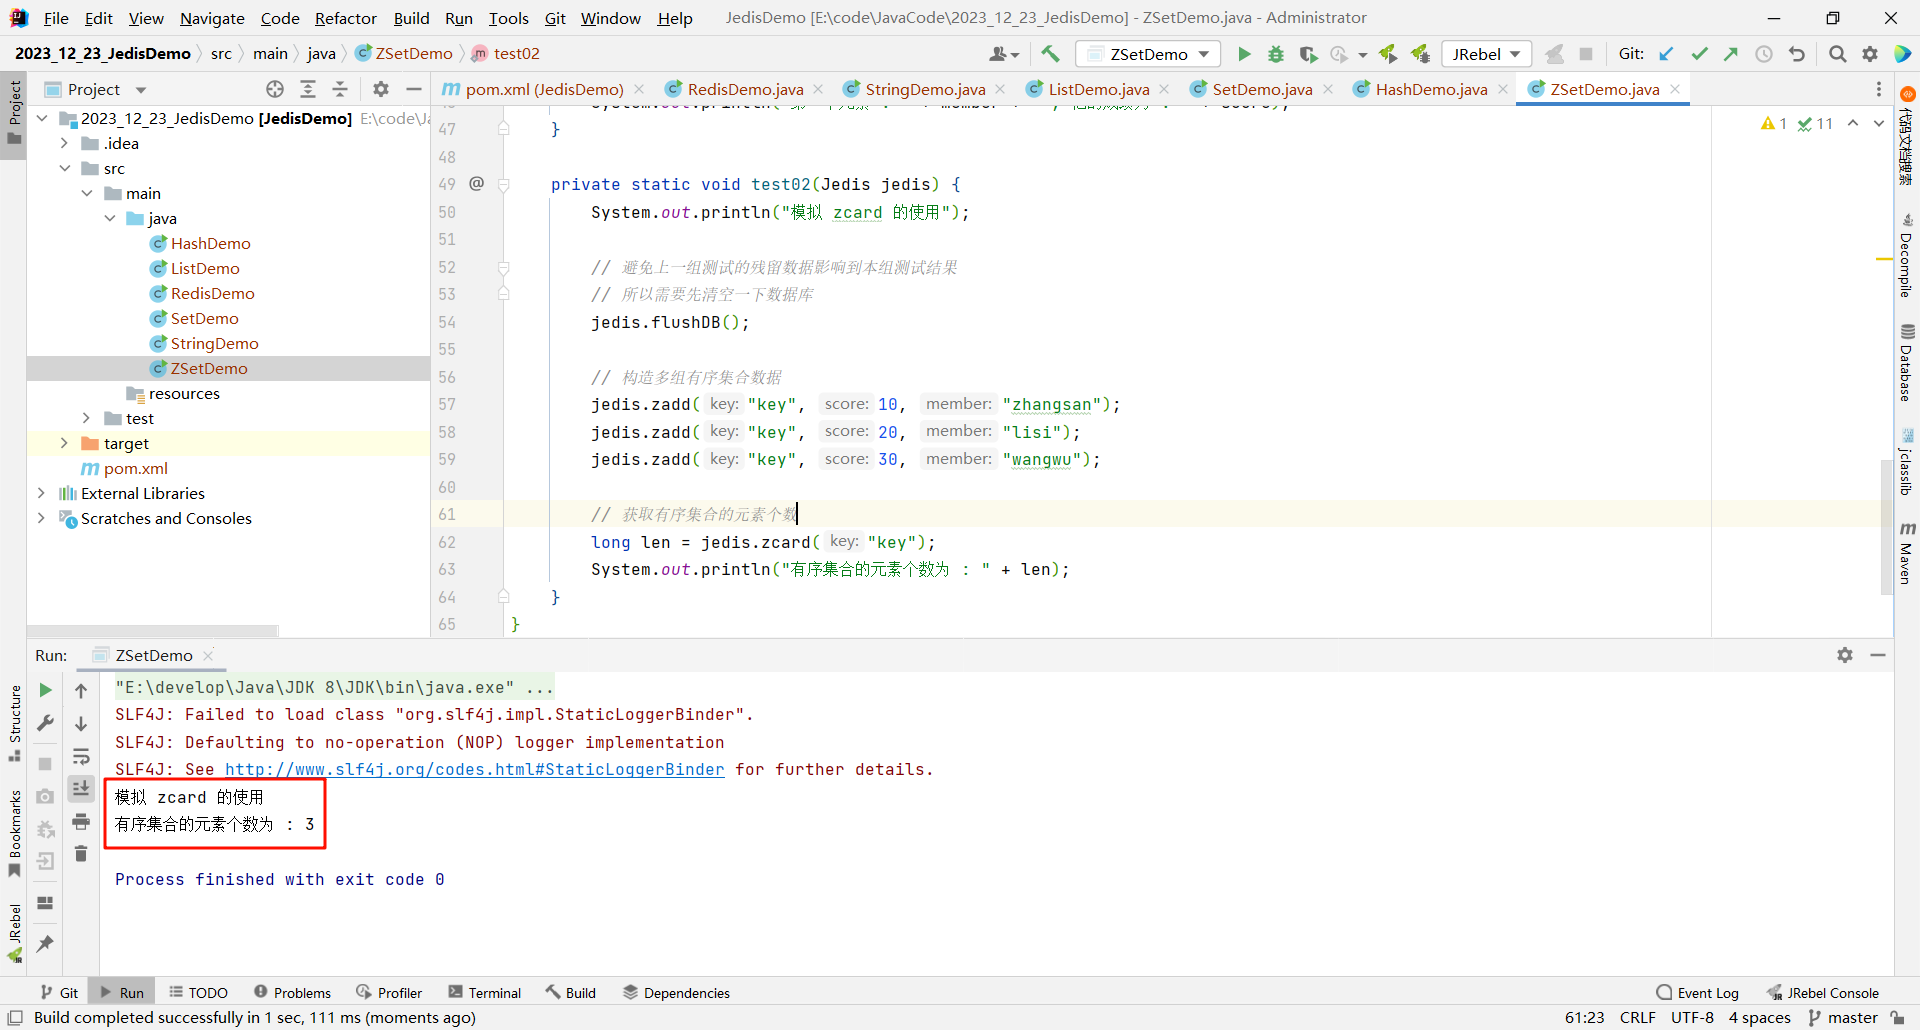Toggle soft-wrap in Run console
This screenshot has width=1920, height=1030.
81,757
